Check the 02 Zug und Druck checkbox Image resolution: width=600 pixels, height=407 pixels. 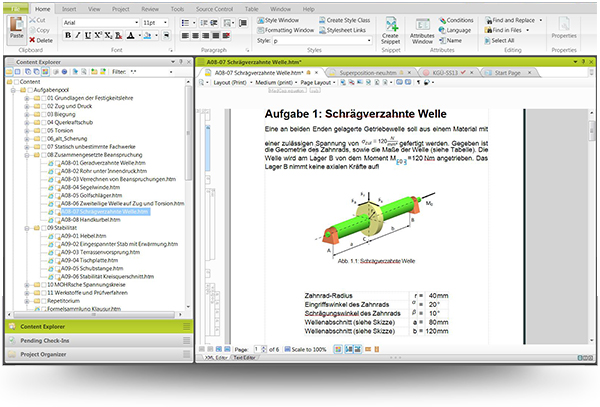44,106
